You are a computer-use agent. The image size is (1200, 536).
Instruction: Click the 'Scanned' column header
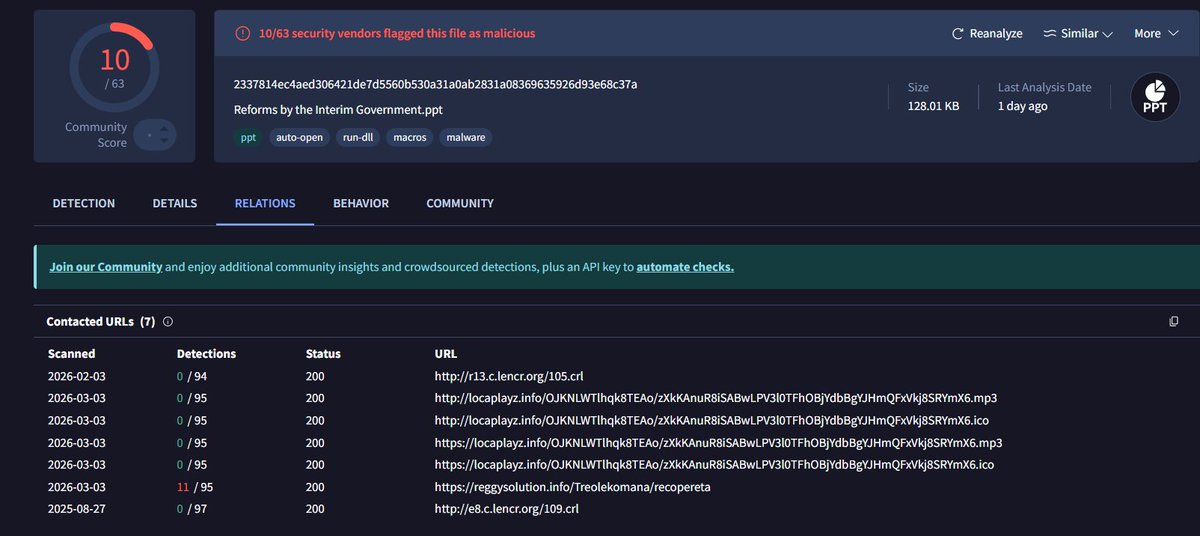(72, 354)
